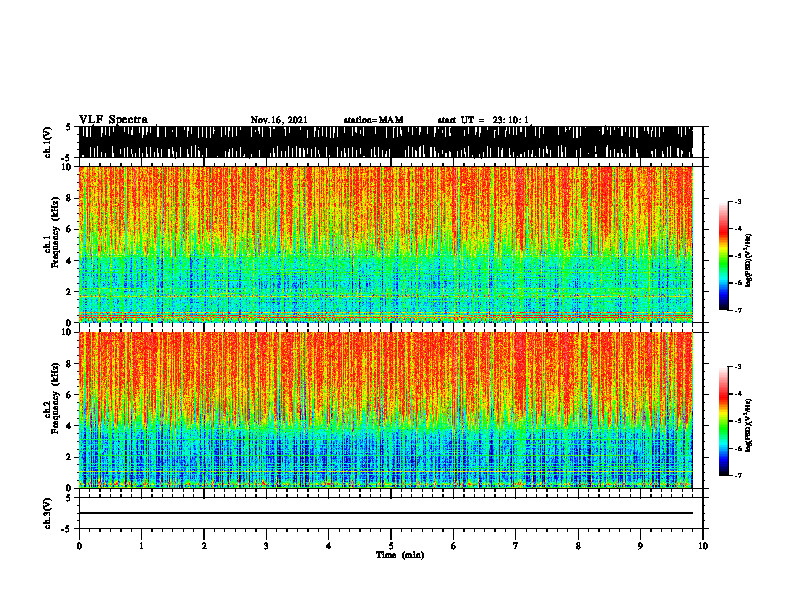Click the time axis tick label "7"
This screenshot has height=612, width=792.
pyautogui.click(x=516, y=546)
